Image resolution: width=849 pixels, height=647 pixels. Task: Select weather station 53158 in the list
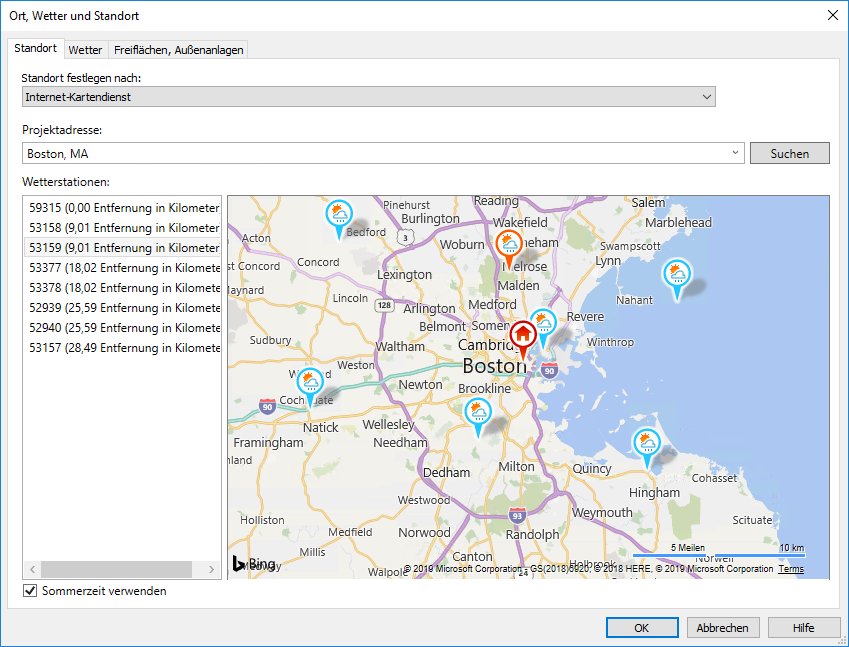click(122, 228)
